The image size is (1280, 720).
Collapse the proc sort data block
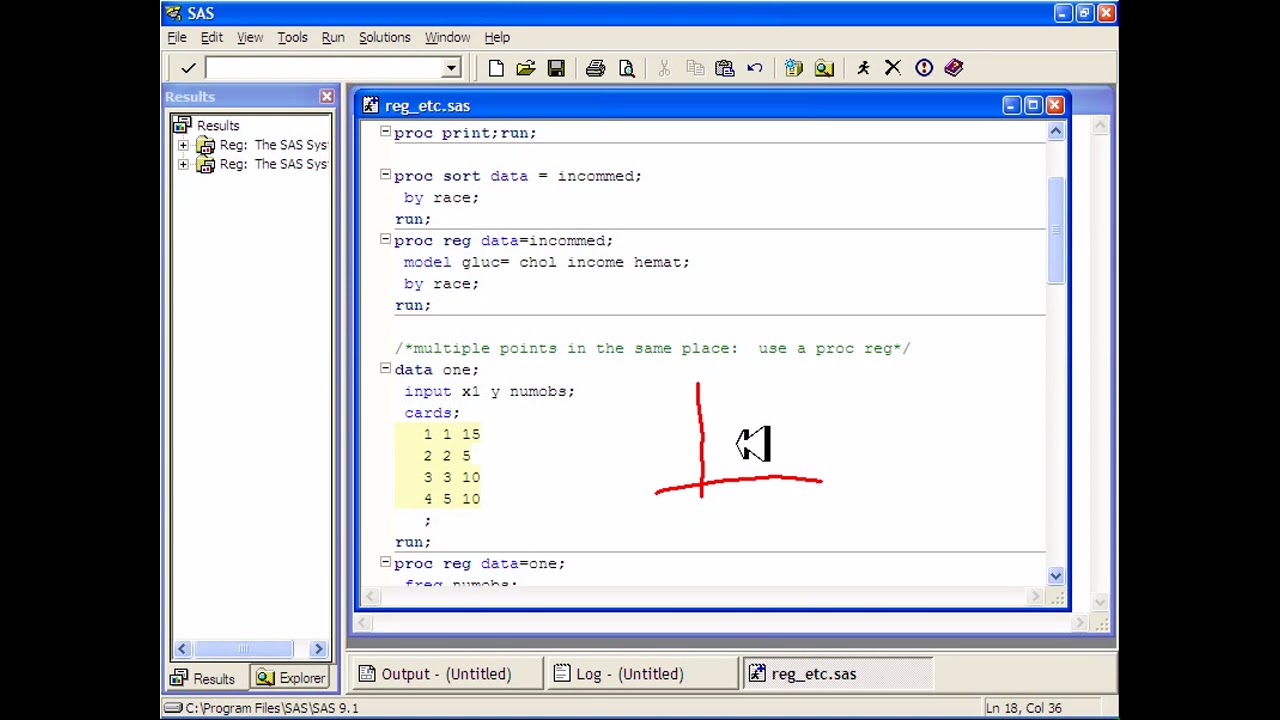click(385, 175)
